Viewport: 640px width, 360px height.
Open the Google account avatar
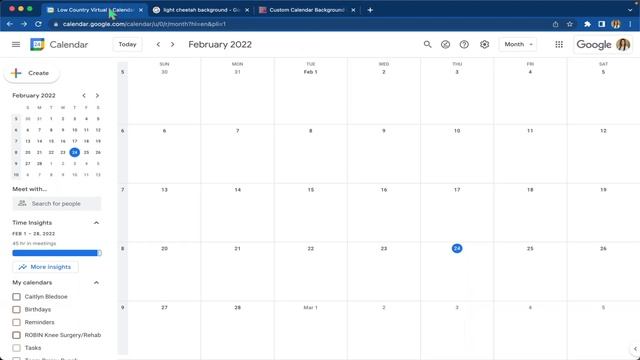point(623,44)
